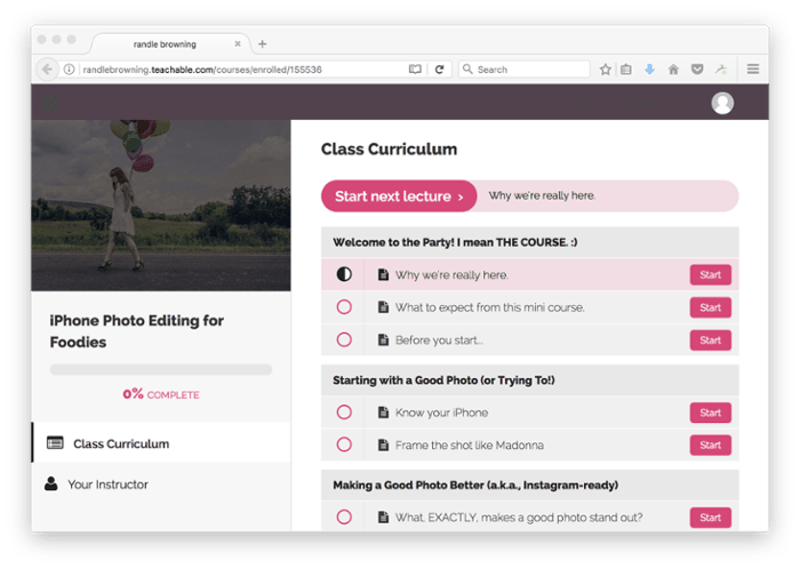Open site information icon in address bar
This screenshot has height=569, width=800.
tap(69, 69)
